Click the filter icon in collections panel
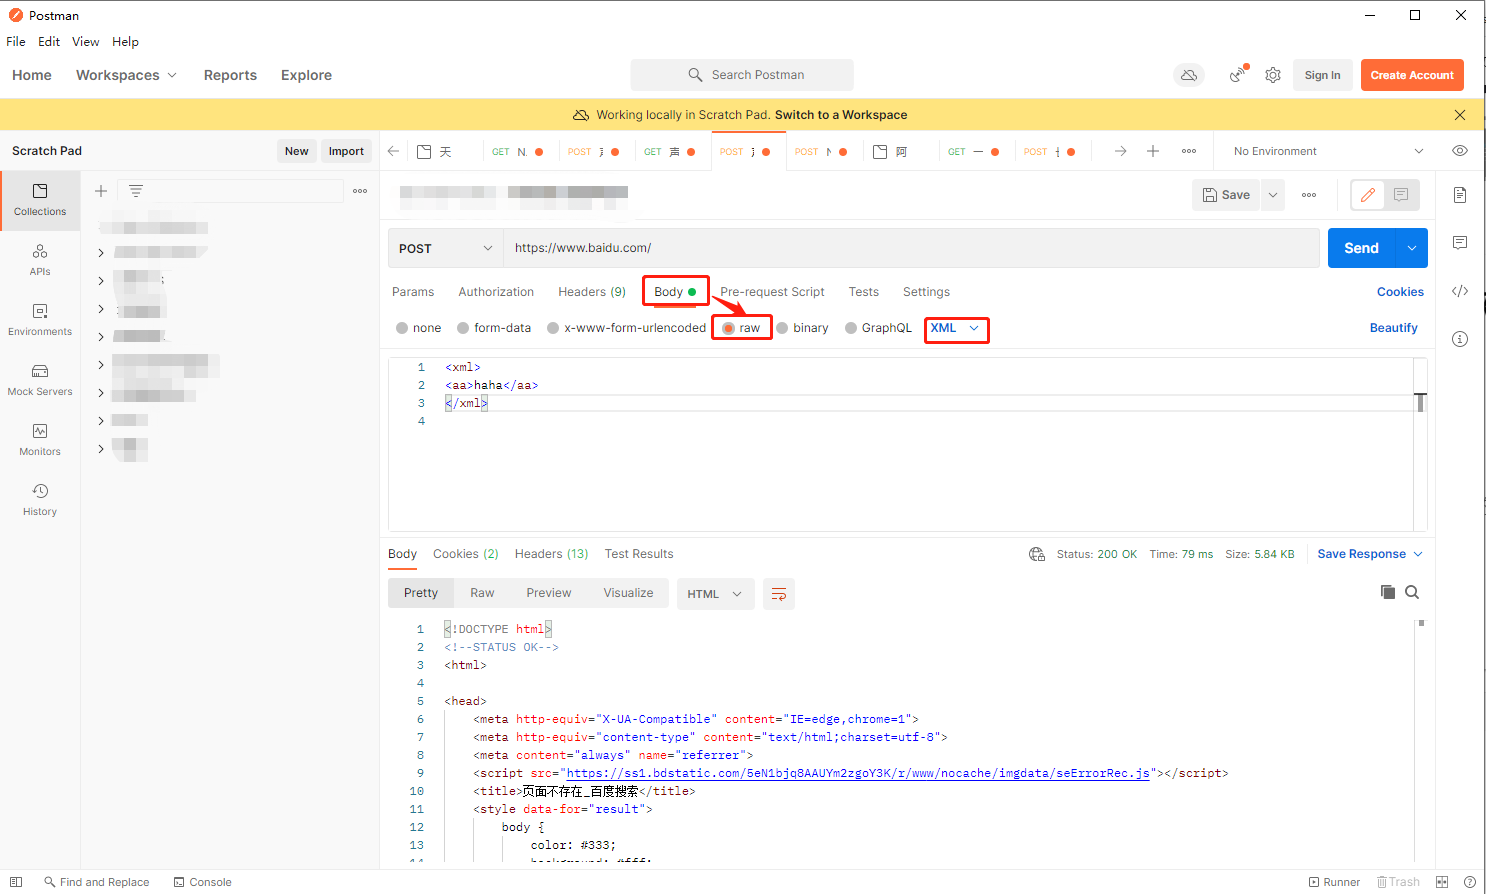Screen dimensions: 1486x894 click(136, 191)
